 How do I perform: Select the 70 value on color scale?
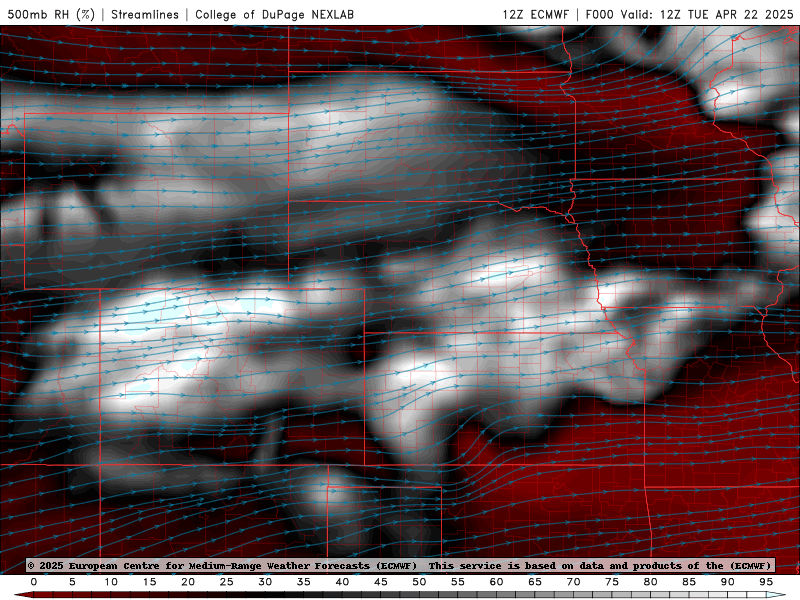tap(573, 582)
